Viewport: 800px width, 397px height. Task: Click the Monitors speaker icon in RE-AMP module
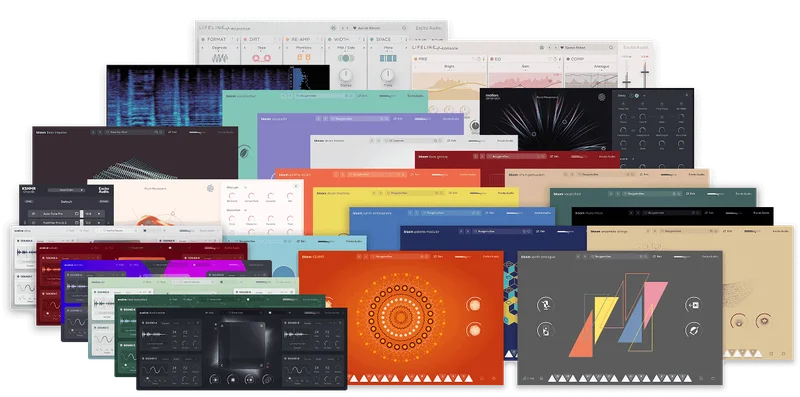[304, 58]
